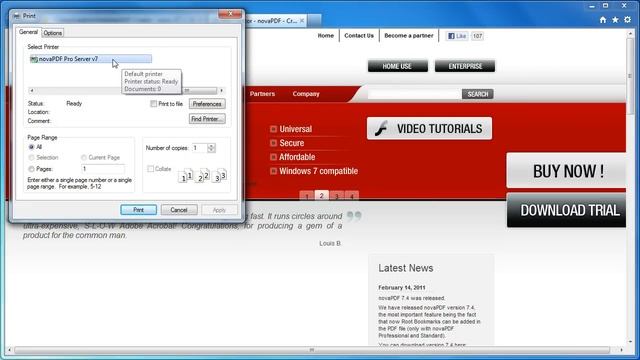Go to slide 1 in banner

[x=307, y=197]
